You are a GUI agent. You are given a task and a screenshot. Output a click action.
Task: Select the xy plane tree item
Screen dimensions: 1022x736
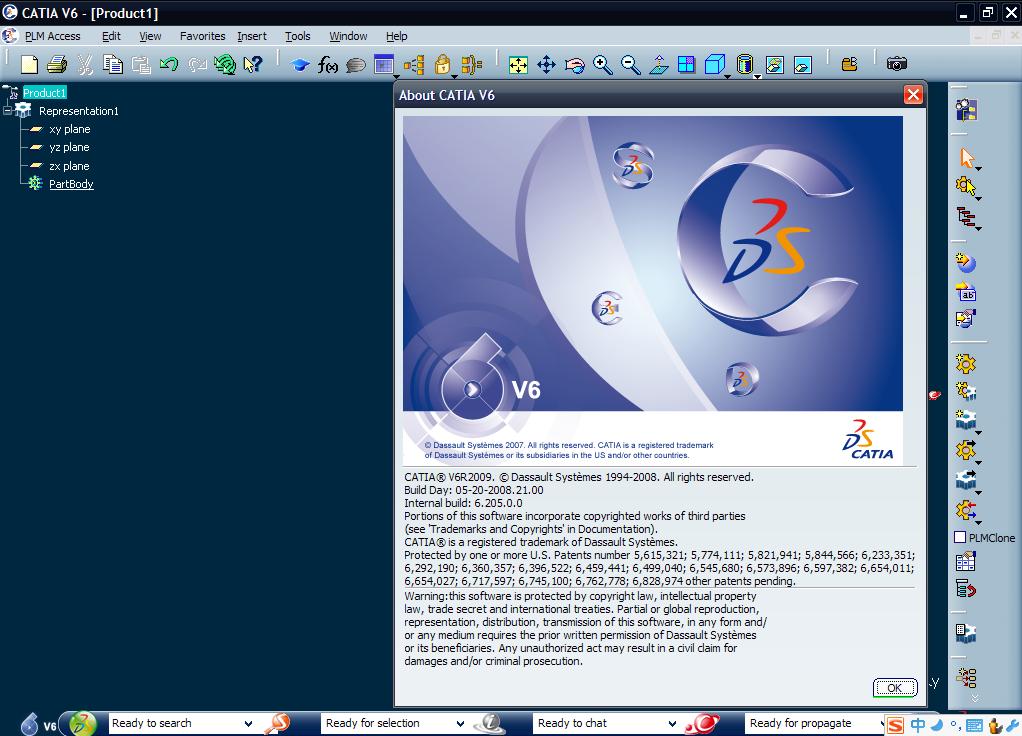pyautogui.click(x=70, y=129)
